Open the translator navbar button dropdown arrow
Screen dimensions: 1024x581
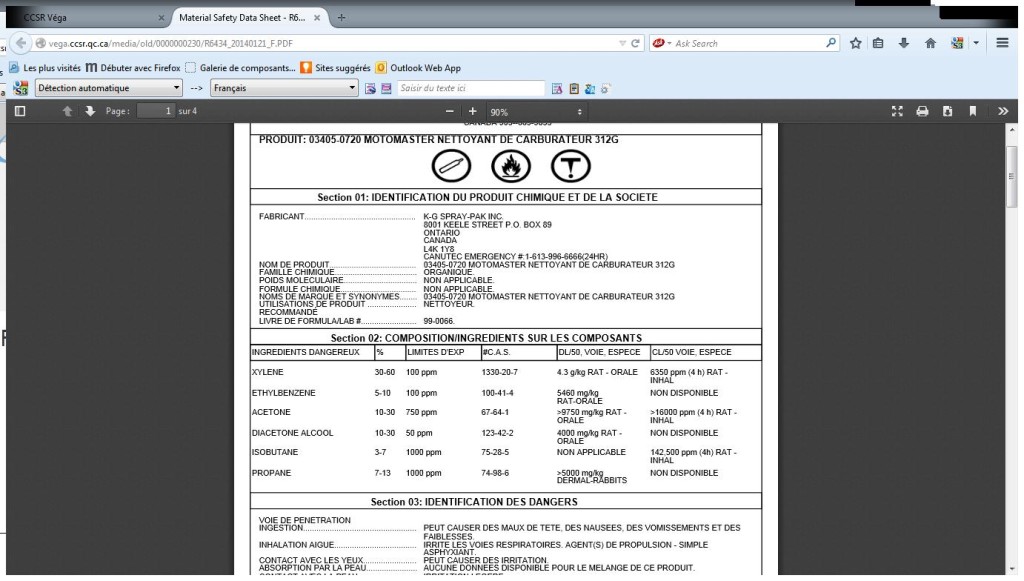tap(976, 43)
